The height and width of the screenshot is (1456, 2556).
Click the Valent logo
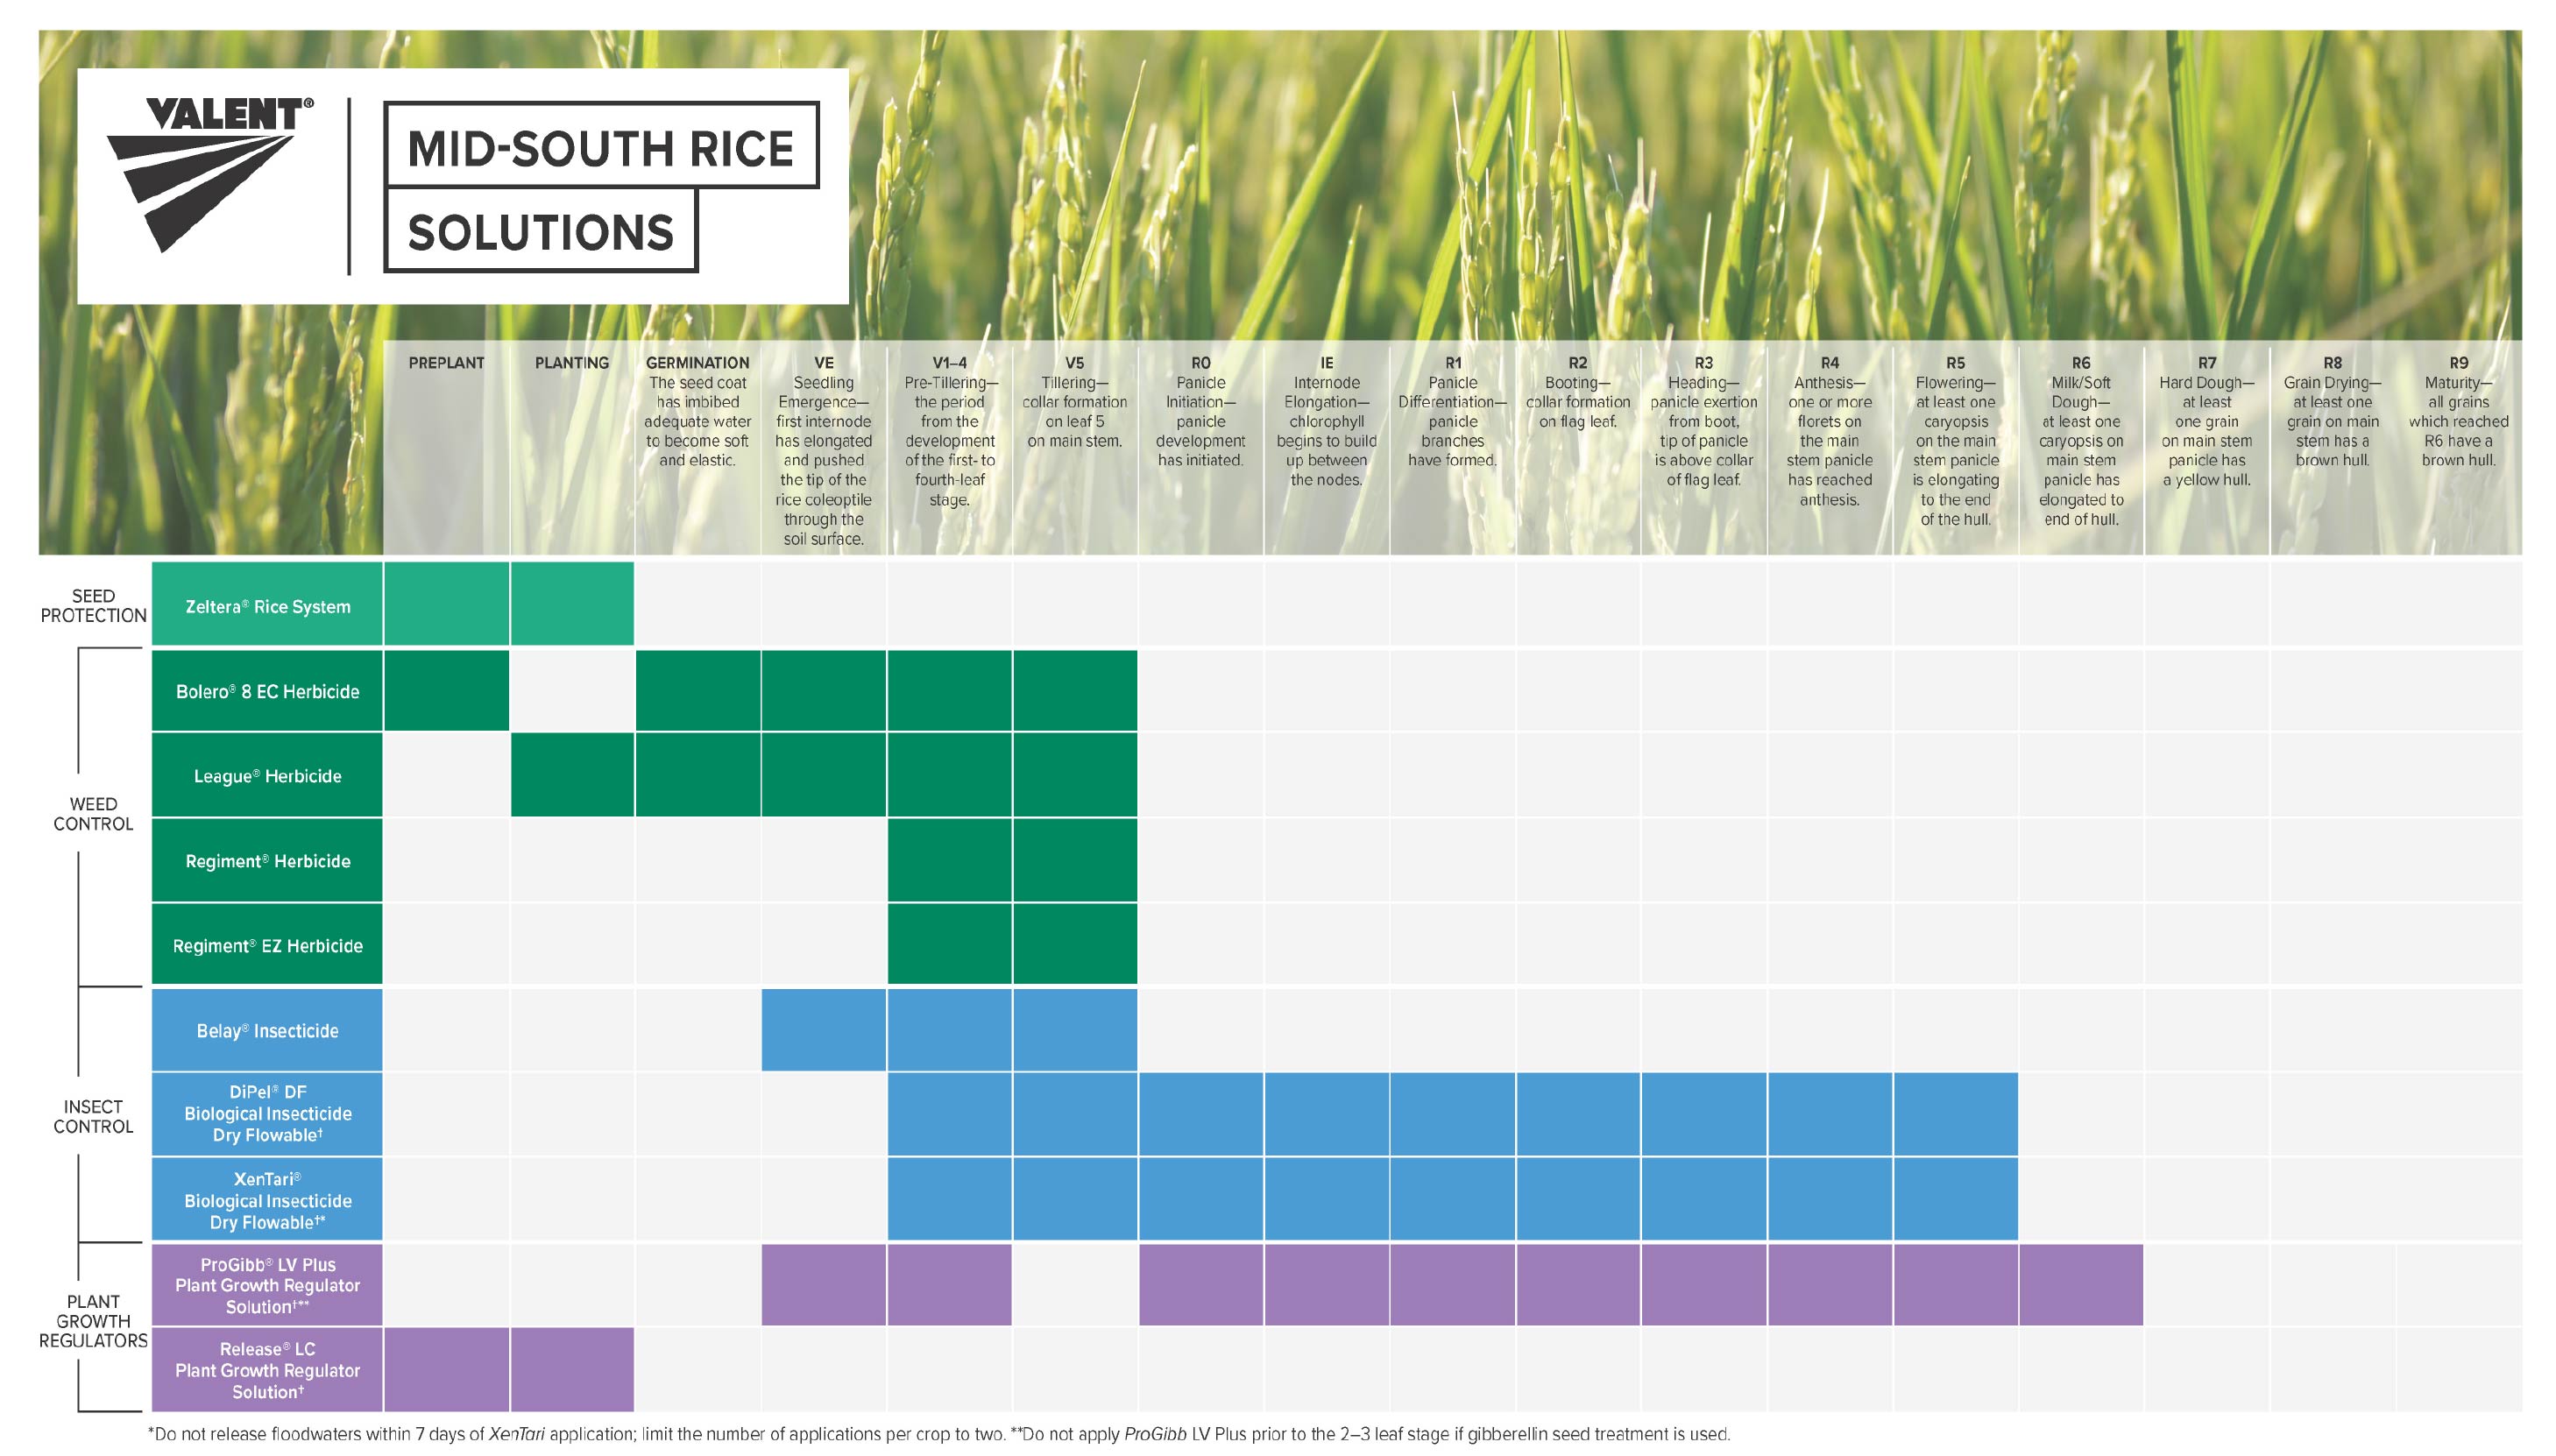tap(211, 175)
